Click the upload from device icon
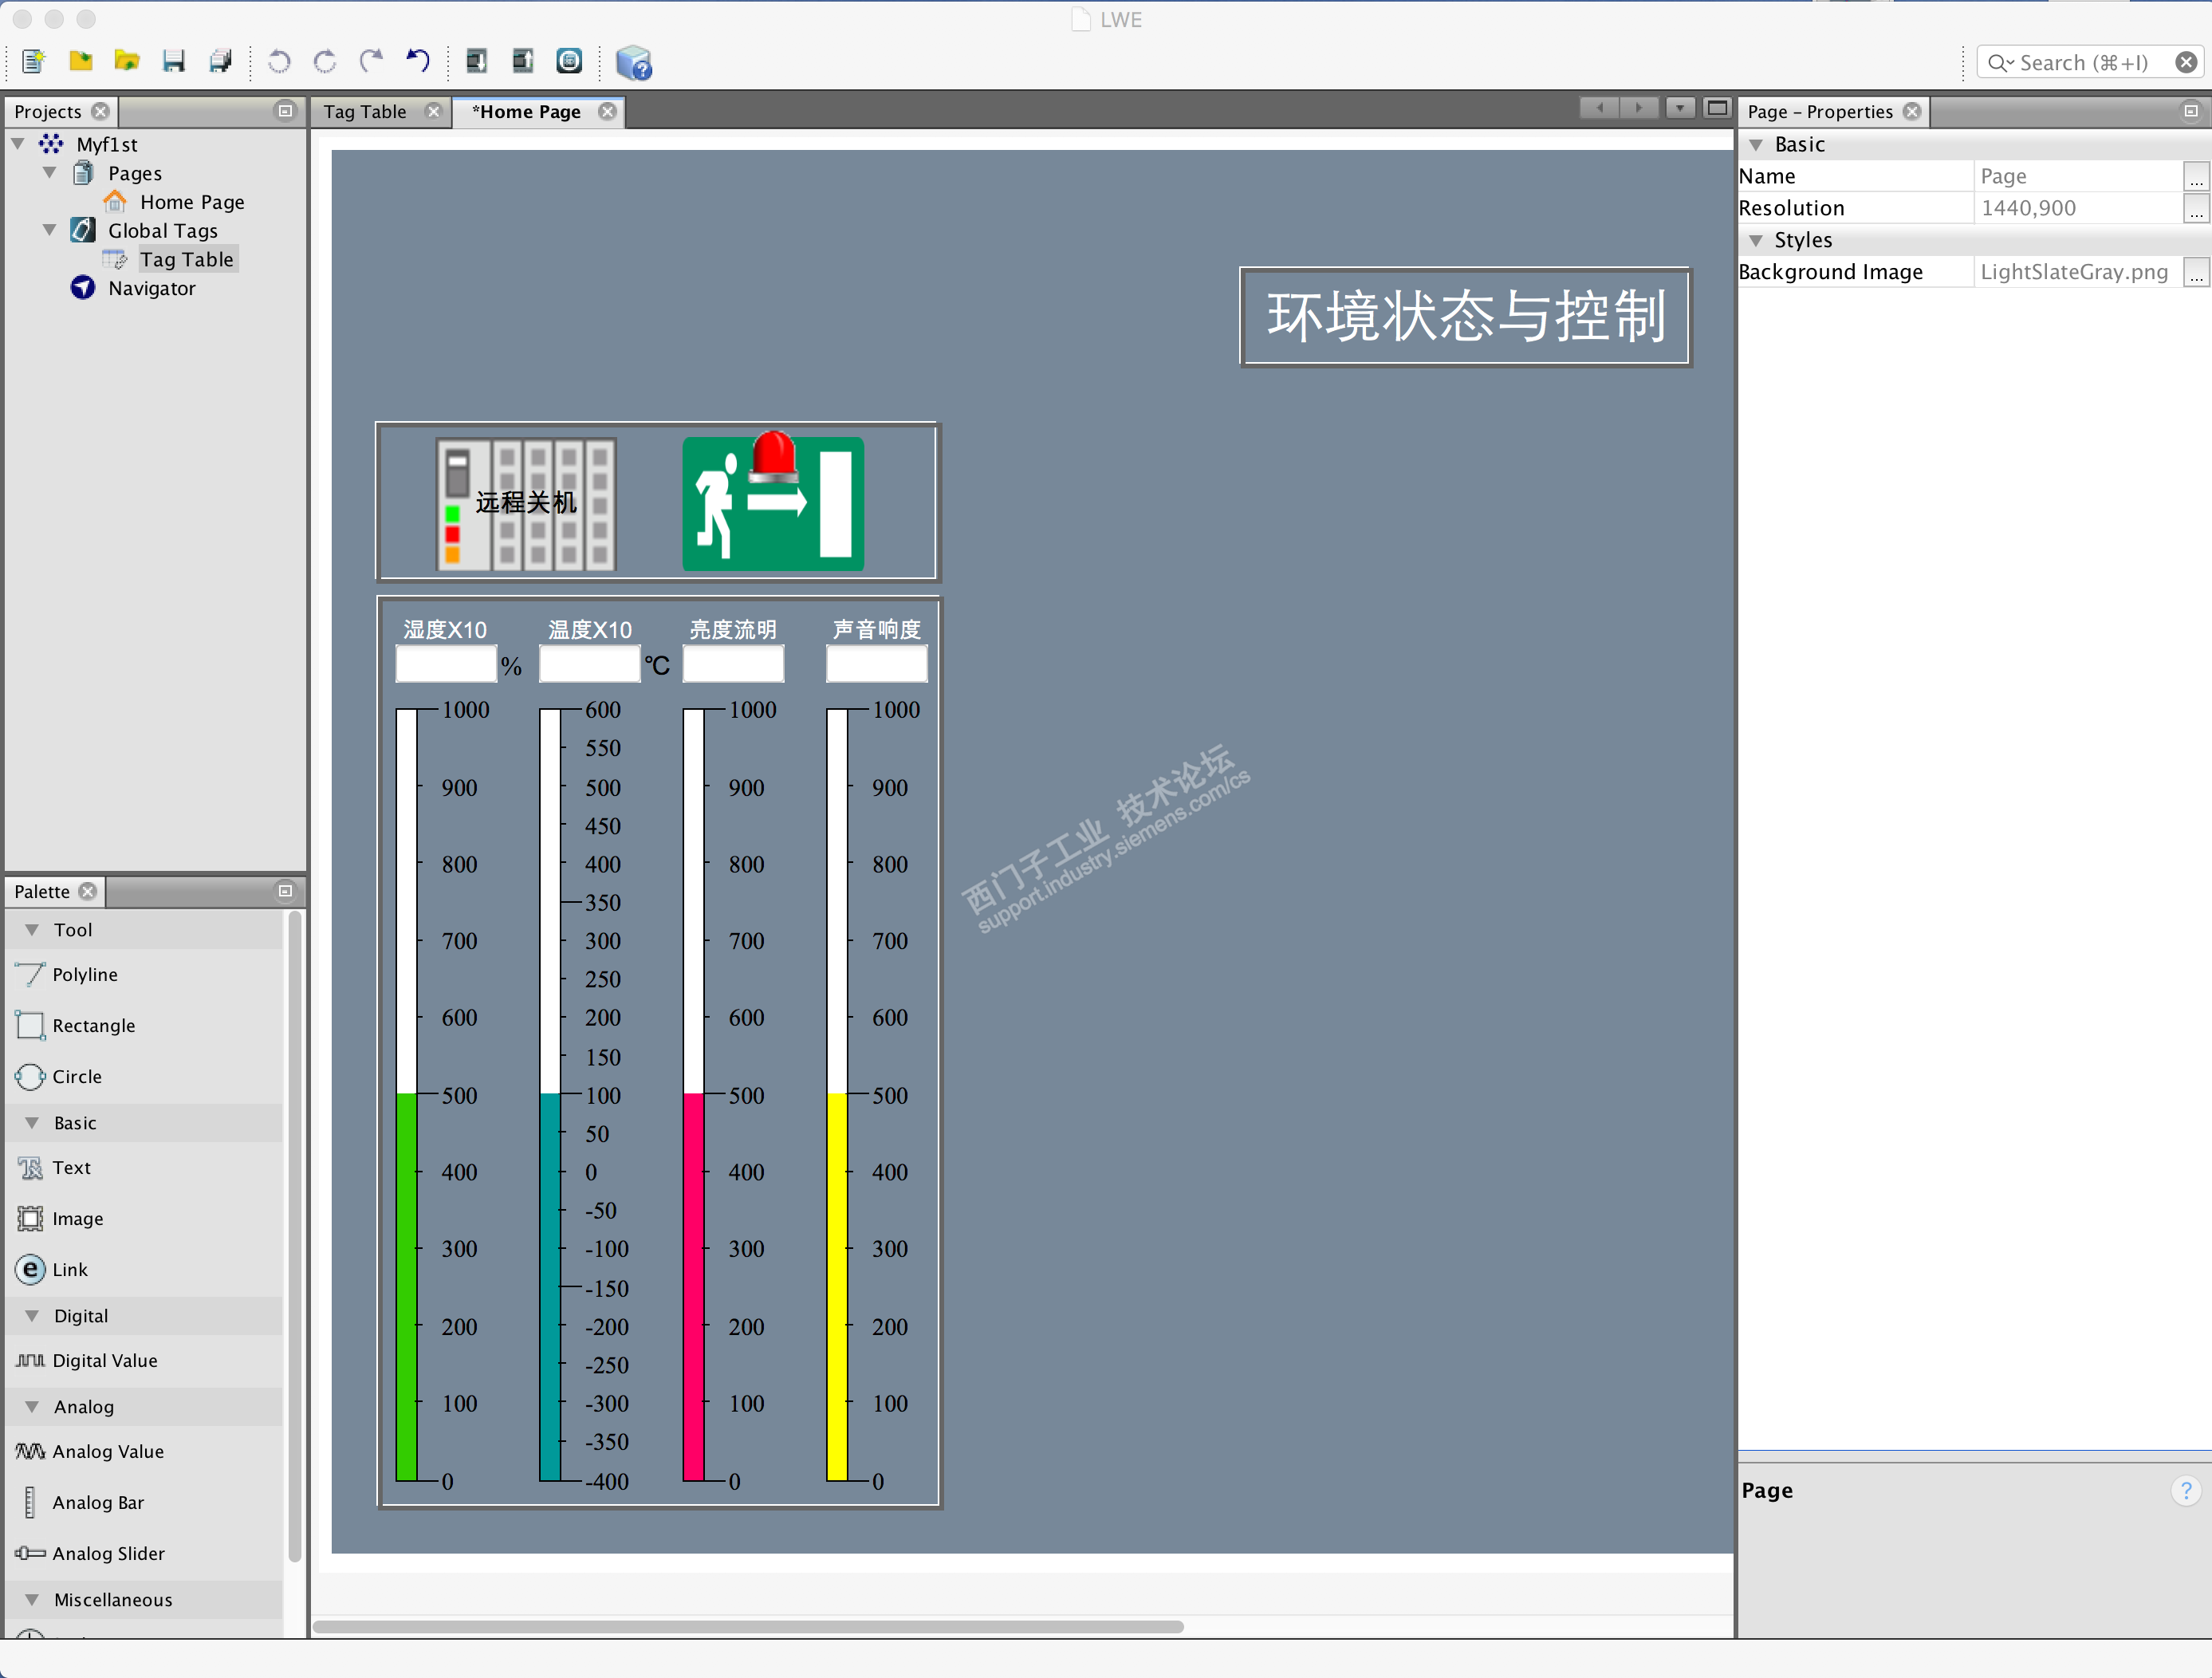The height and width of the screenshot is (1678, 2212). coord(523,62)
